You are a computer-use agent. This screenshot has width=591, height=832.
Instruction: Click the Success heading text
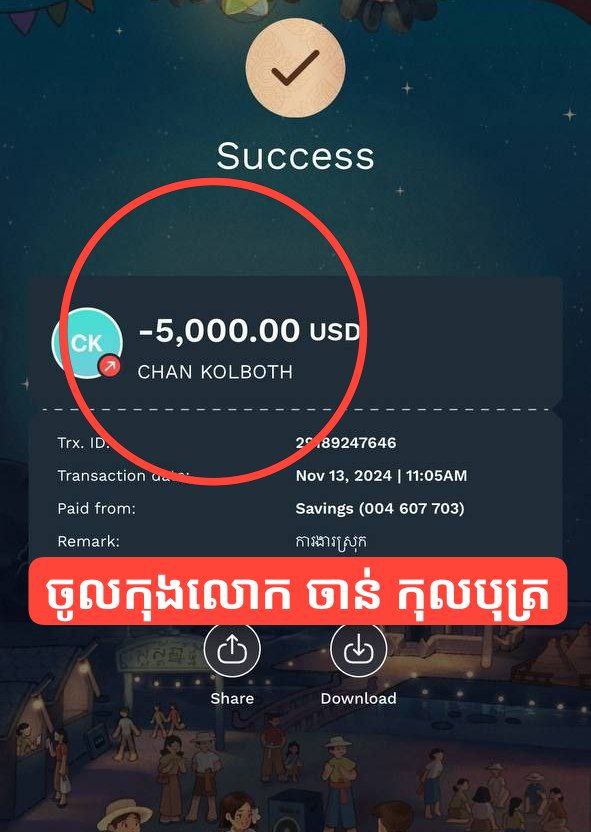pos(296,156)
